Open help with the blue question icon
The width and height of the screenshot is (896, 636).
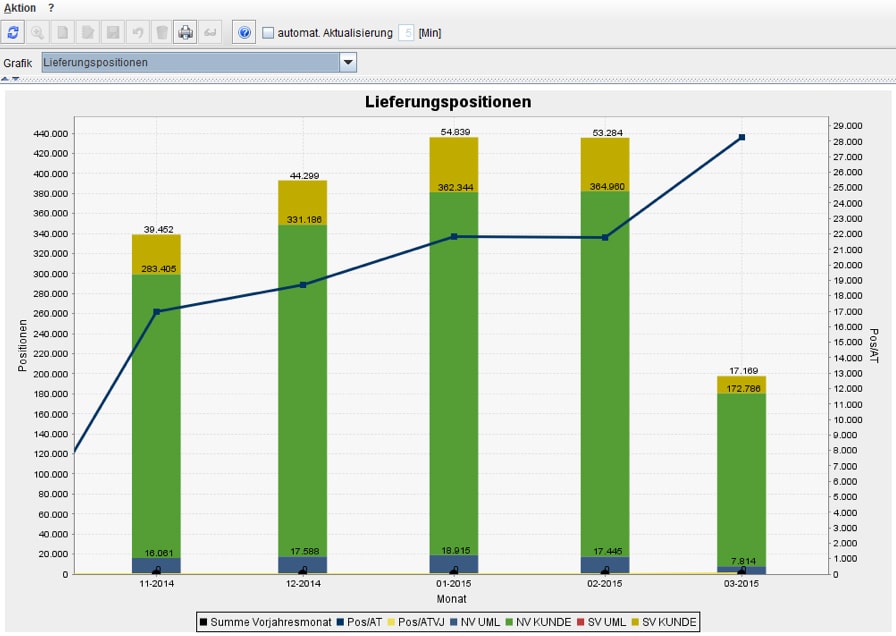click(244, 33)
